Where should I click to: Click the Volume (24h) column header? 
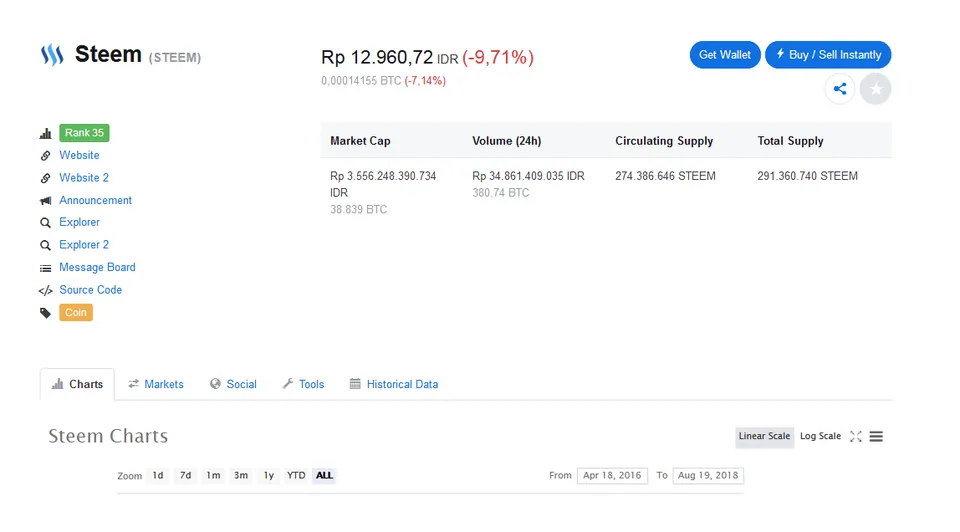(x=507, y=141)
